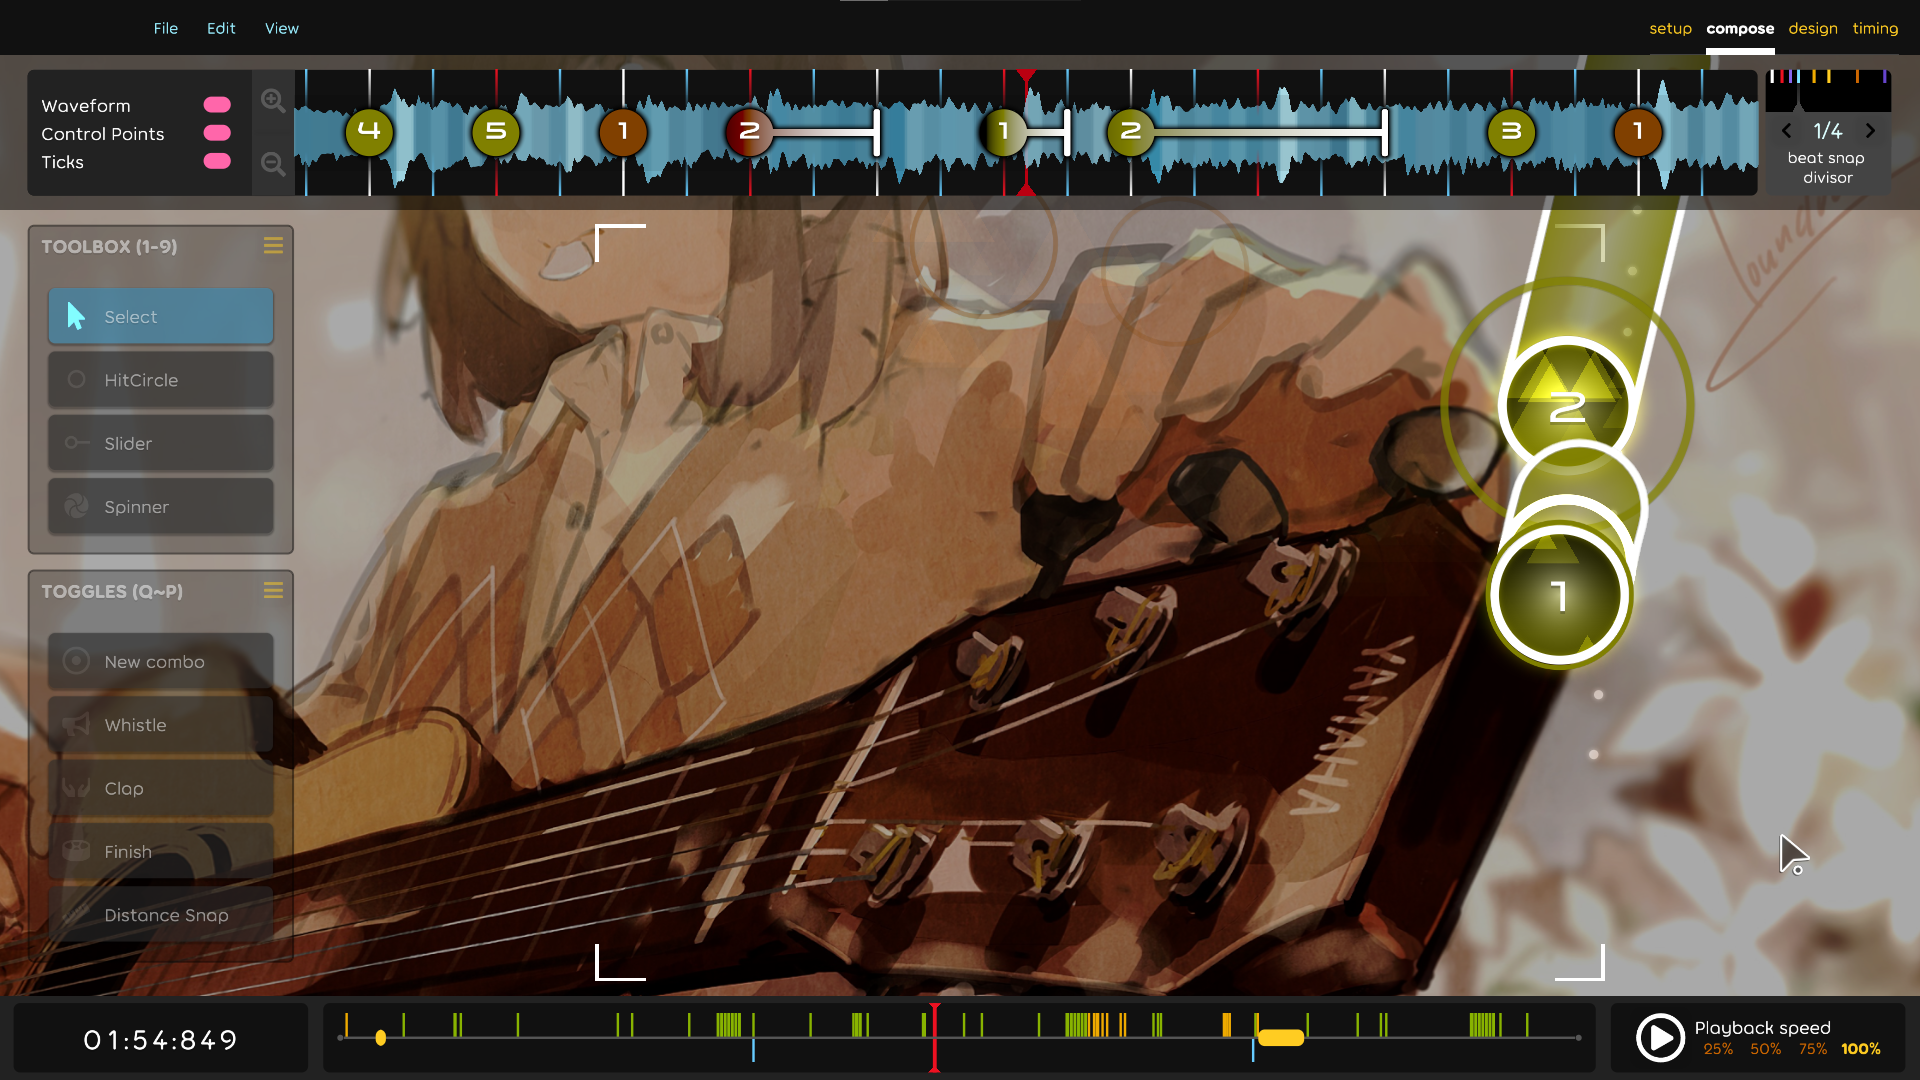Switch to the design tab
This screenshot has width=1920, height=1080.
1813,28
